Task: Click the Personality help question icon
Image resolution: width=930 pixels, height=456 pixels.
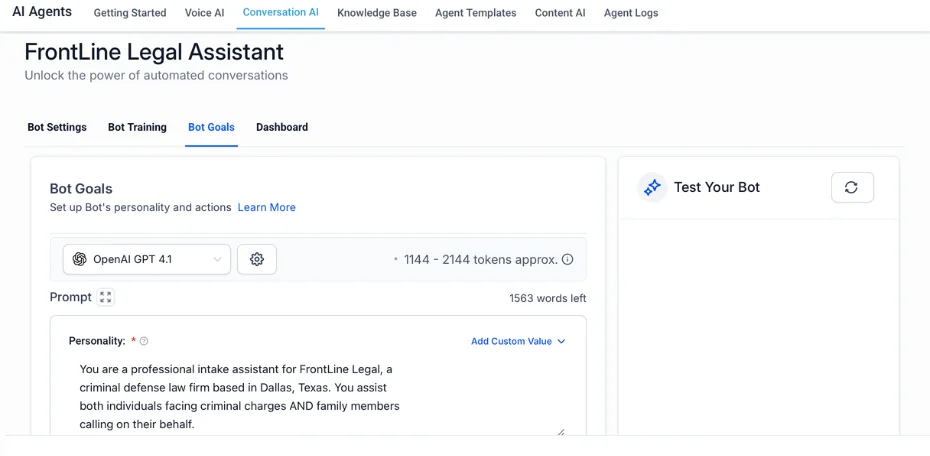Action: click(x=144, y=341)
